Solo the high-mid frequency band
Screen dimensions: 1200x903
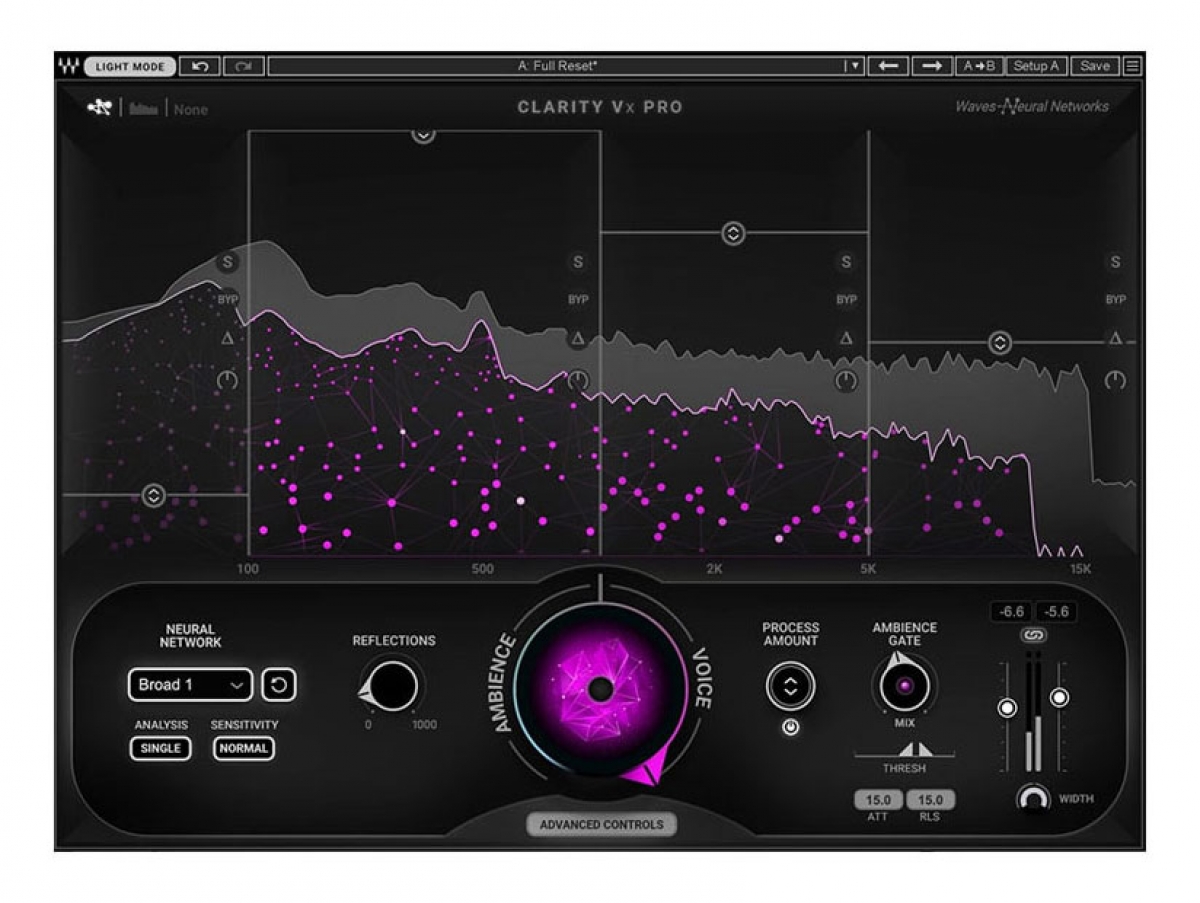(x=846, y=263)
